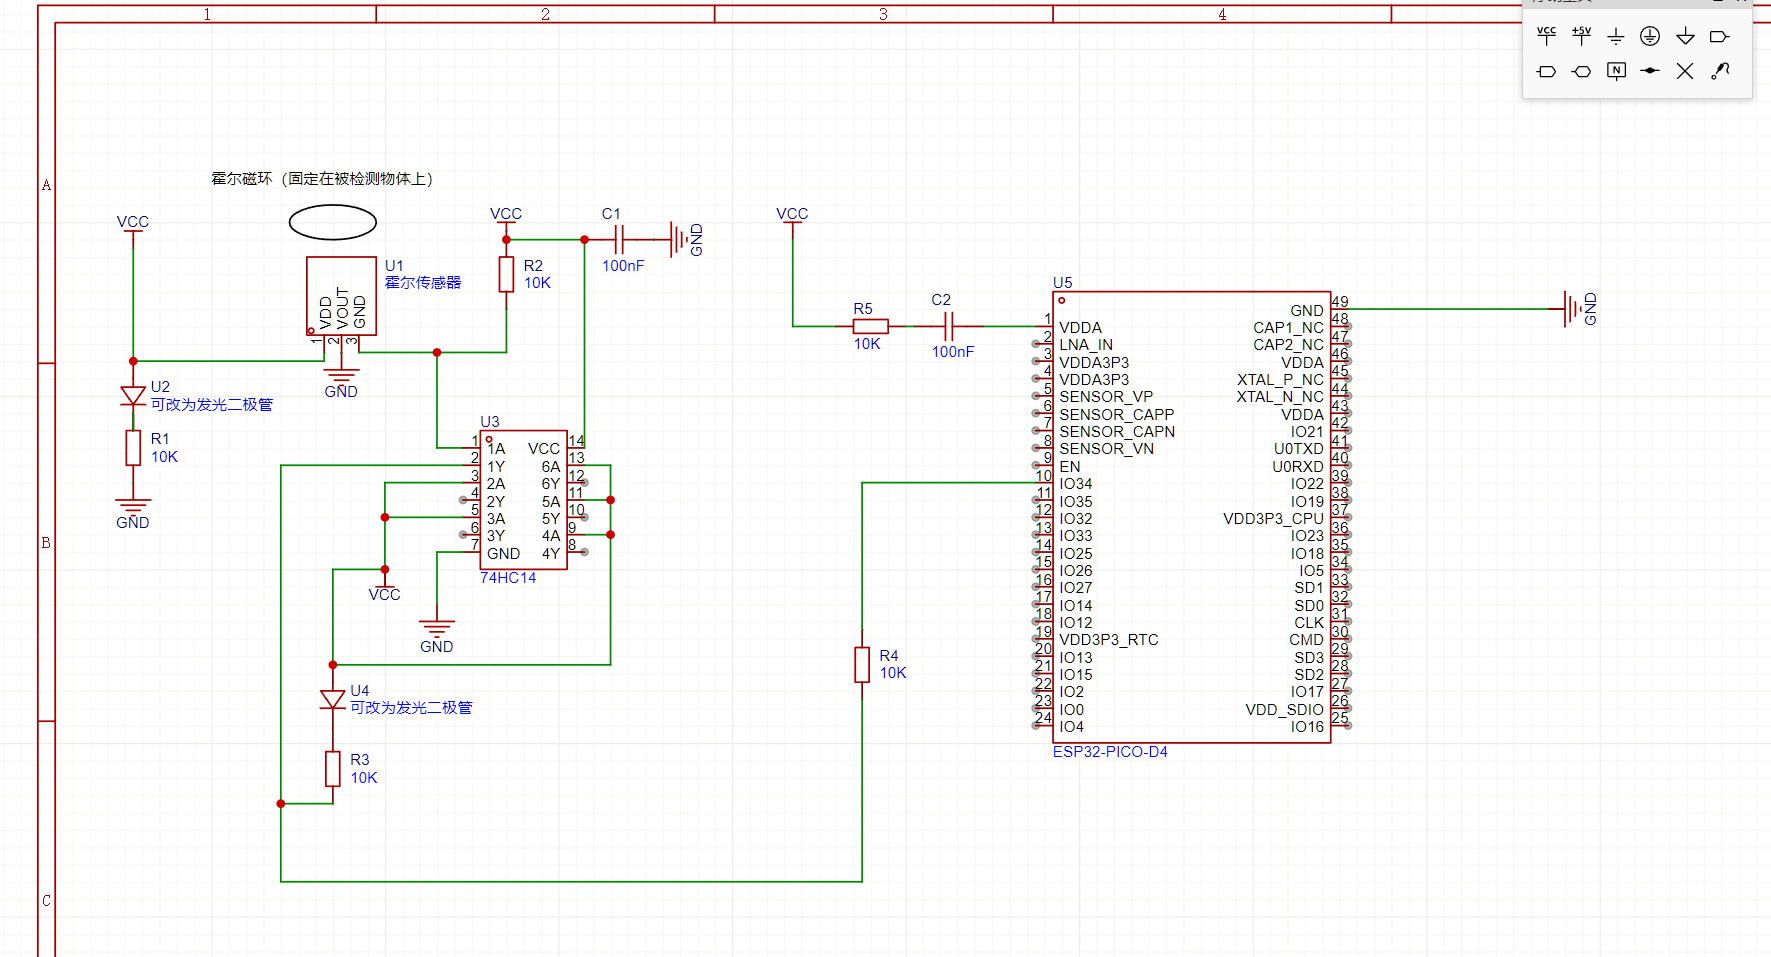Select the no-connect X flag tool
The height and width of the screenshot is (957, 1771).
[x=1685, y=71]
